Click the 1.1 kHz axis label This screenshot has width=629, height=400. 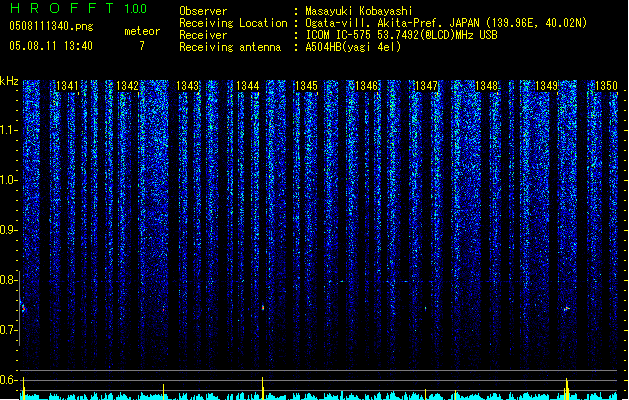8,130
